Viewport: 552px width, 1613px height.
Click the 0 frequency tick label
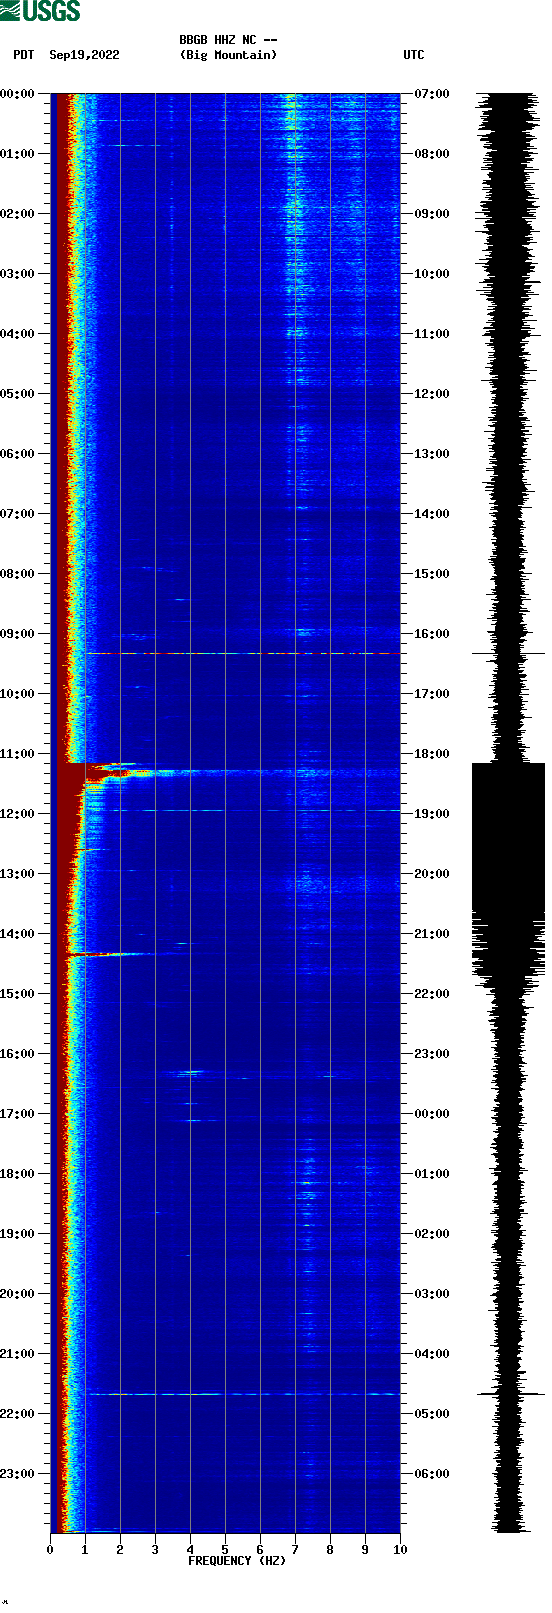pyautogui.click(x=50, y=1550)
